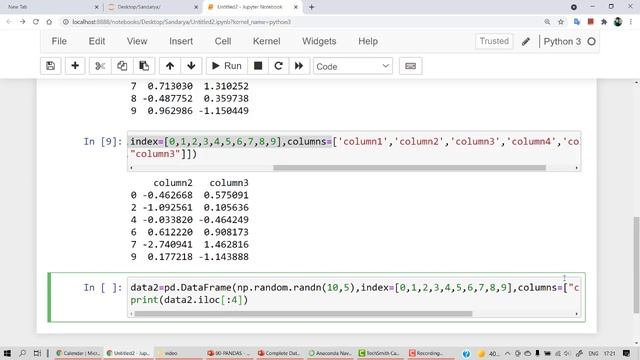640x360 pixels.
Task: Go forward with the browser forward arrow
Action: click(x=22, y=22)
